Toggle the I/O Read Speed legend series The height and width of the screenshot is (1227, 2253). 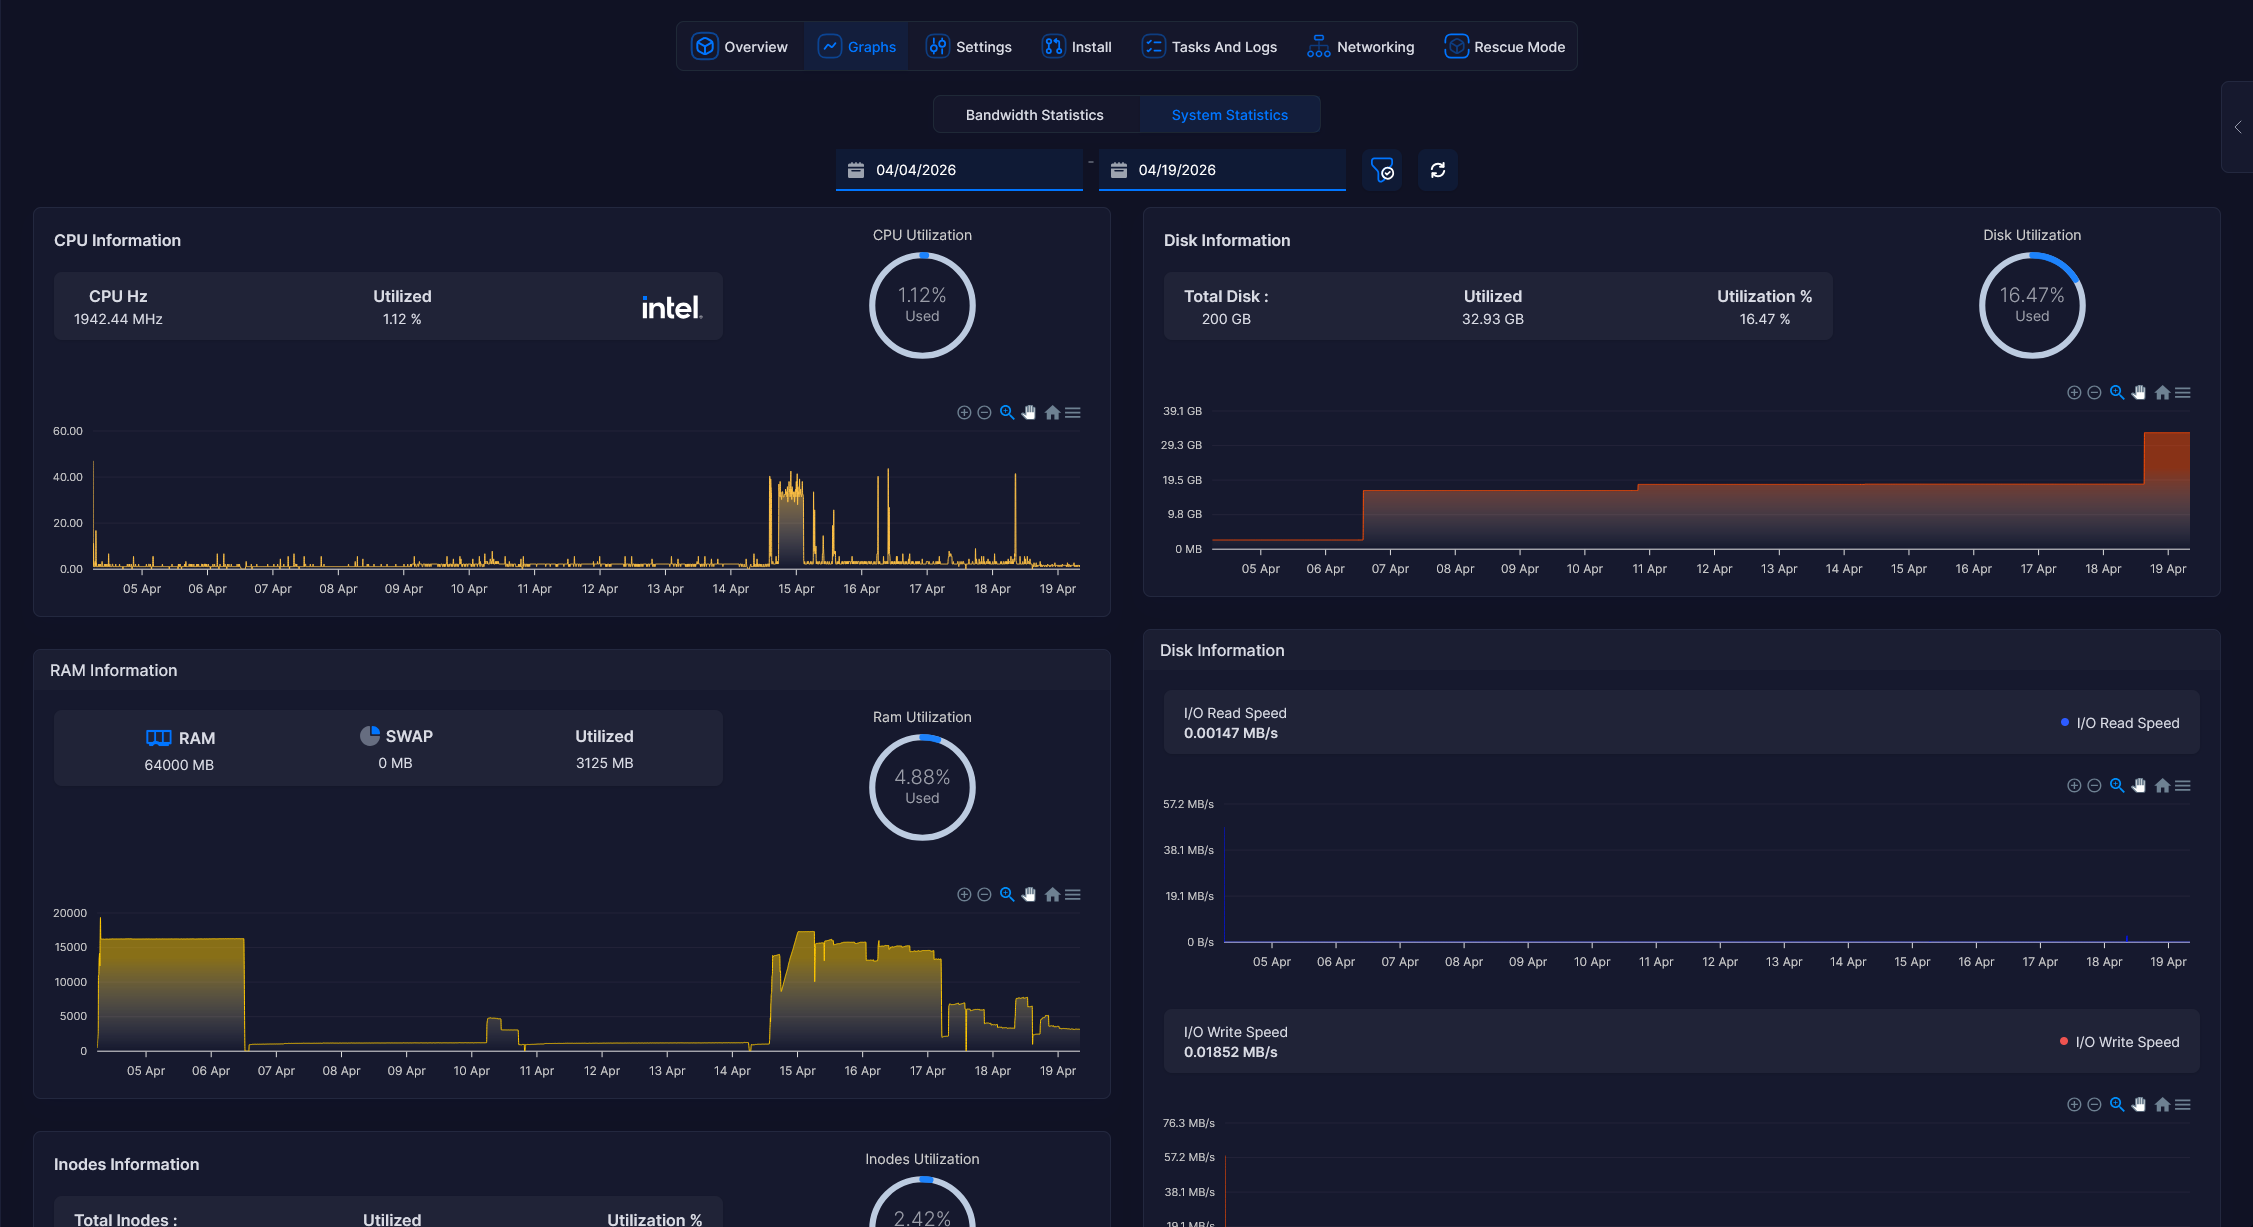(2120, 723)
